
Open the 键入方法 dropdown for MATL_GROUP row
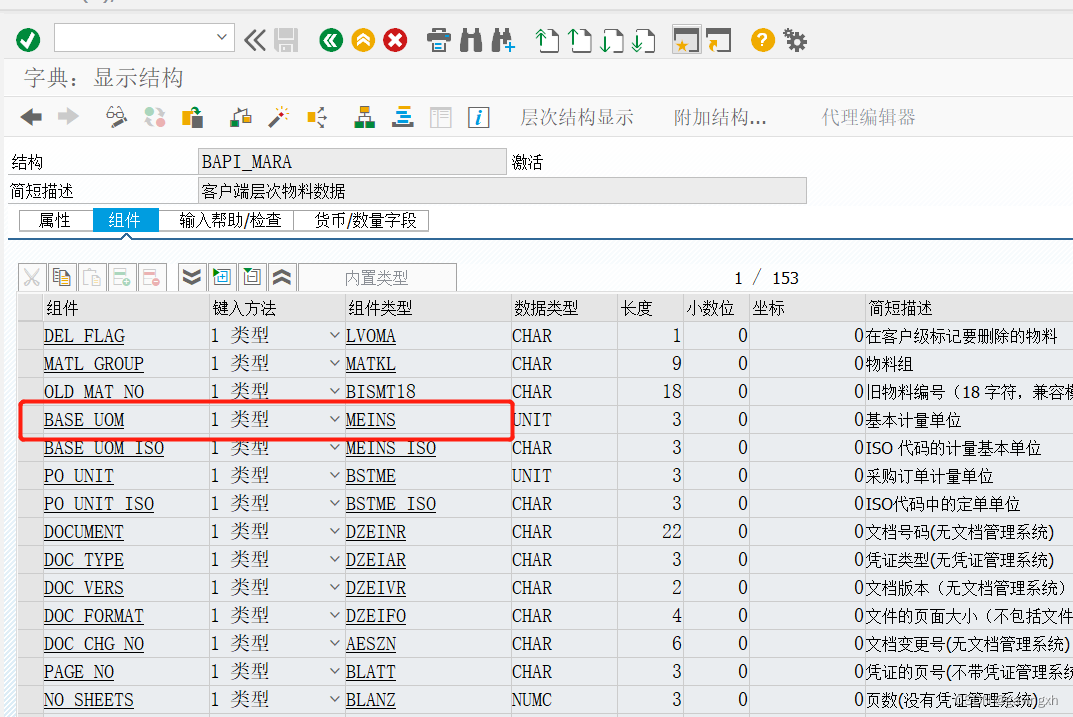pos(334,363)
